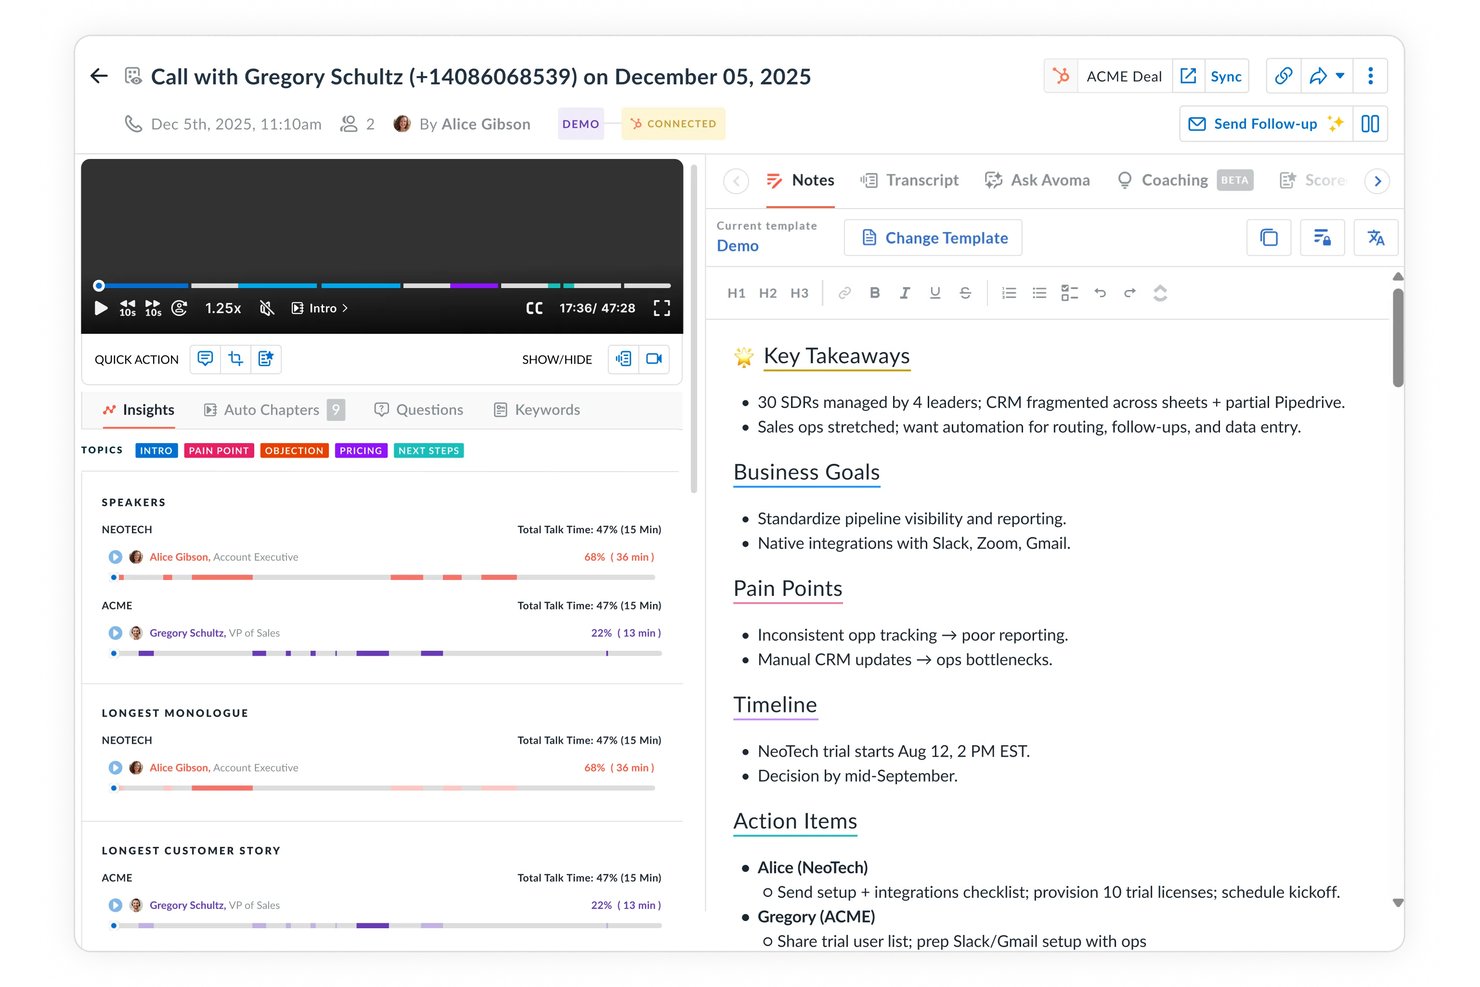Rewind the recording 10 seconds

(x=128, y=308)
